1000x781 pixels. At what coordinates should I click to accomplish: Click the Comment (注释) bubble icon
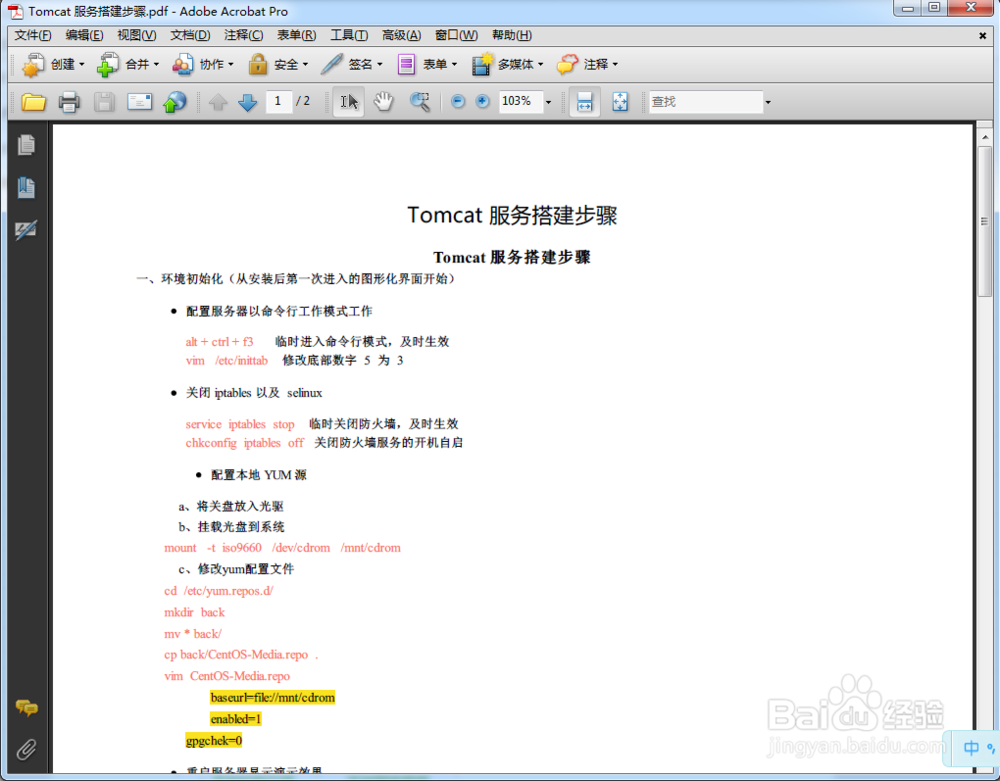tap(567, 64)
